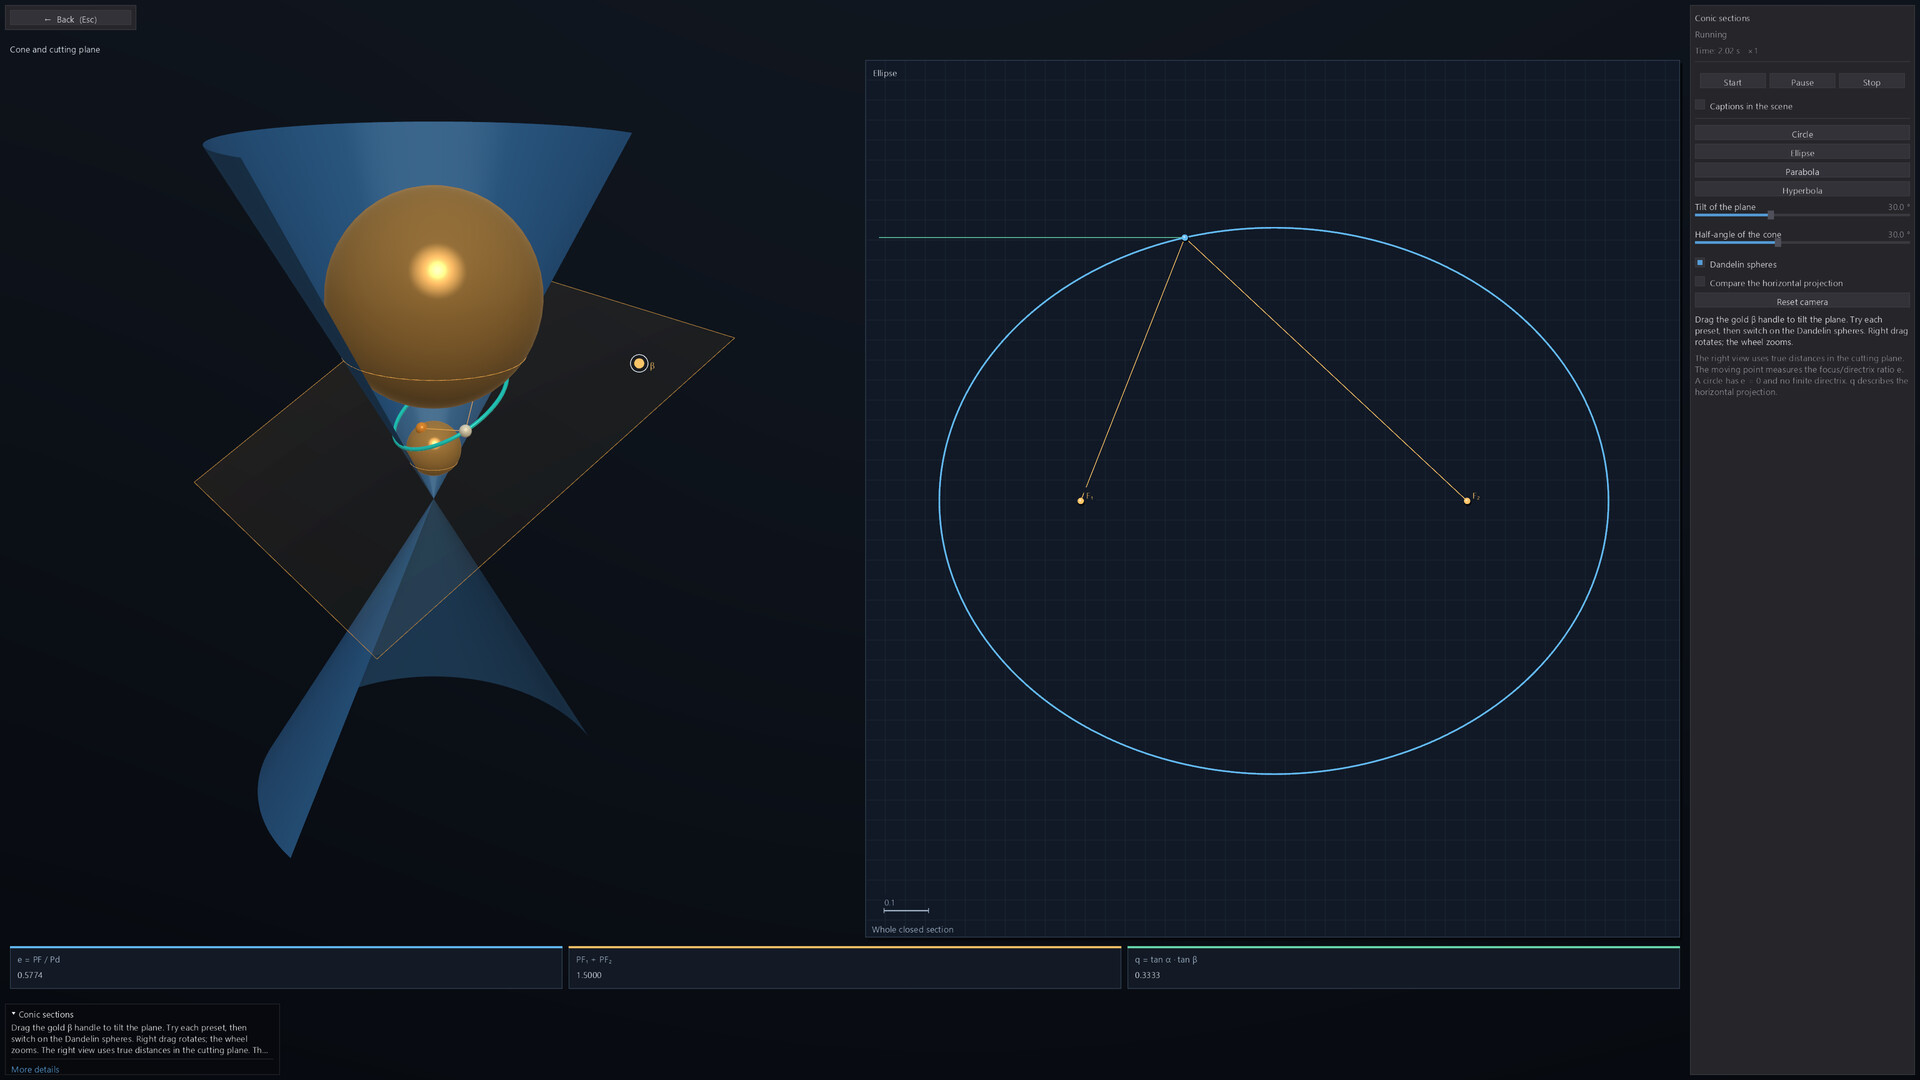Click the Tilt value 30.0°

click(1898, 207)
